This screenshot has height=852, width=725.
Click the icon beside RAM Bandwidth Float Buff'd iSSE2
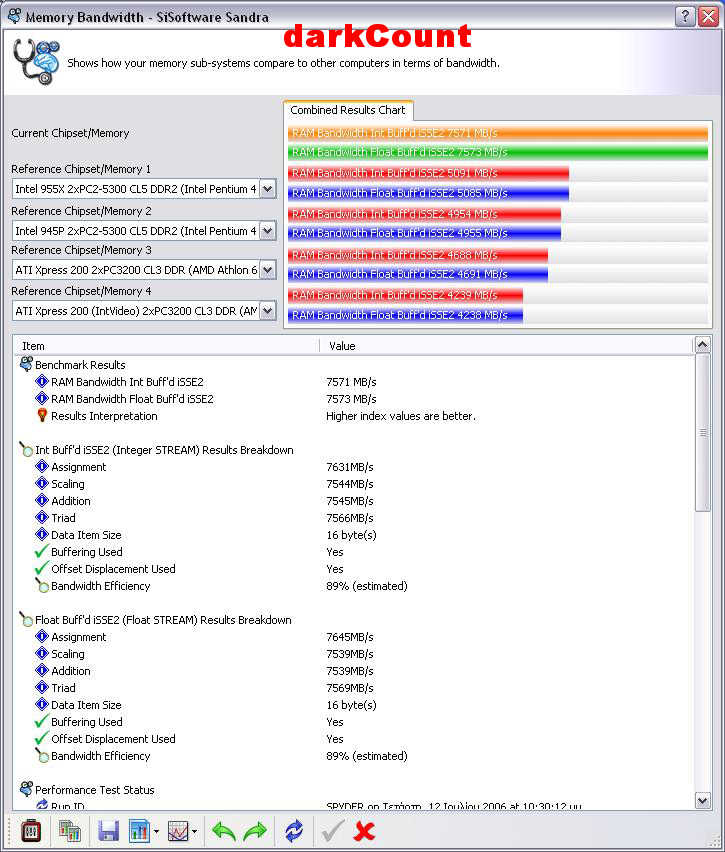42,398
